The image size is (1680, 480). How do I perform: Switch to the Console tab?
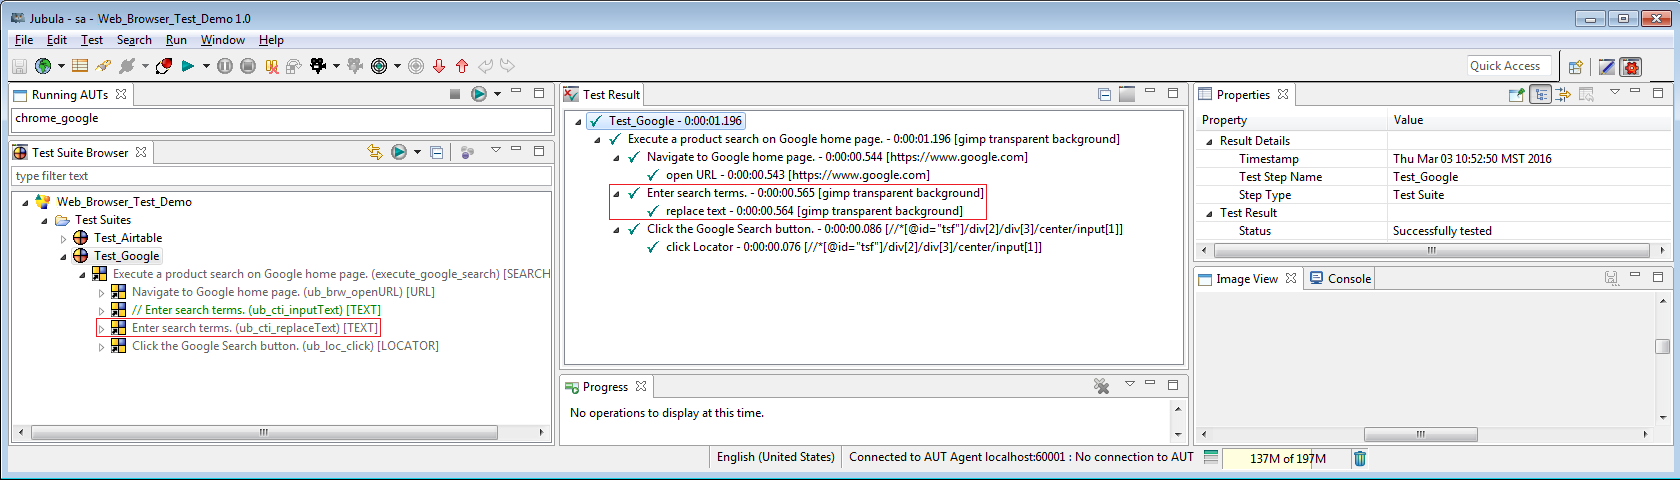click(x=1340, y=278)
